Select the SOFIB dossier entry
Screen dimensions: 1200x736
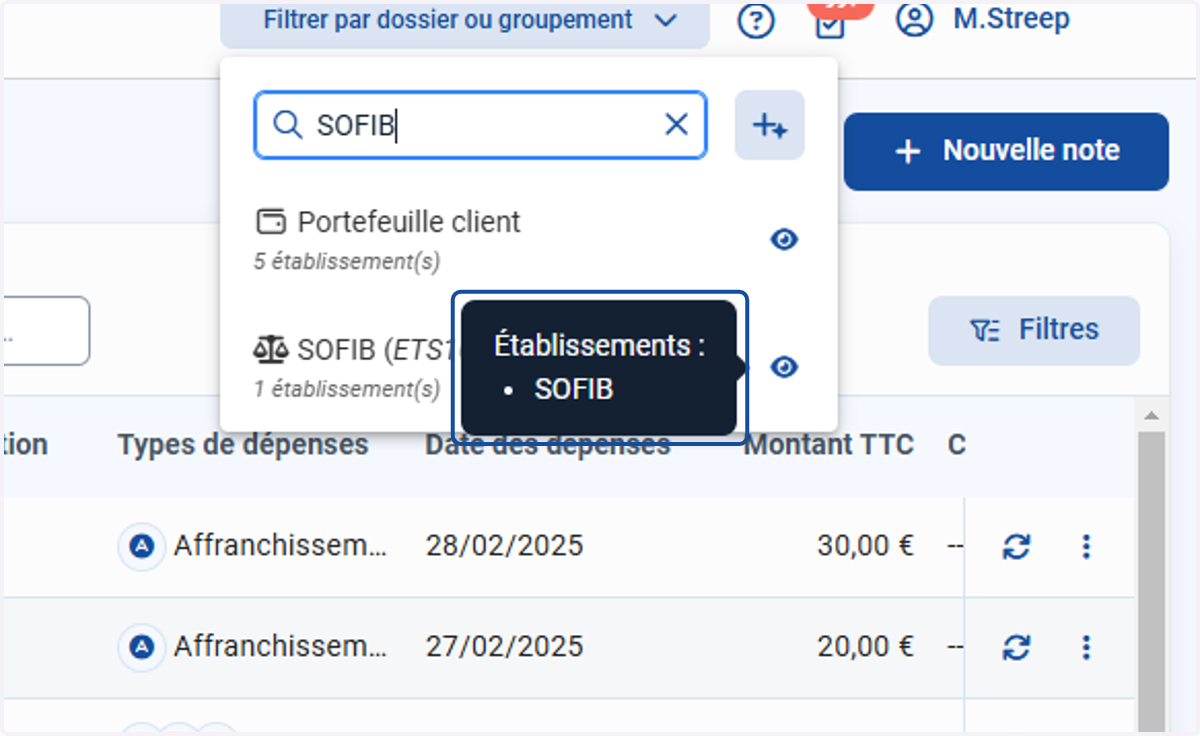pyautogui.click(x=355, y=367)
